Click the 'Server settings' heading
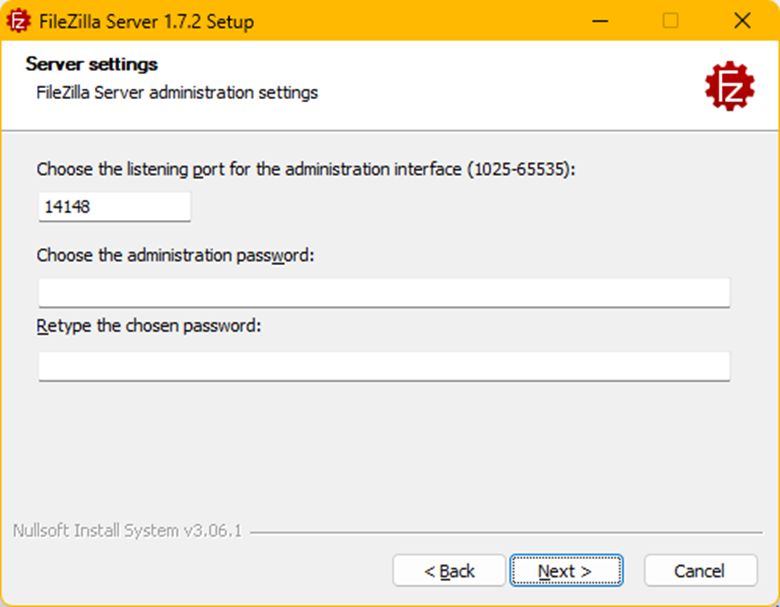Screen dimensions: 780x607 [92, 64]
